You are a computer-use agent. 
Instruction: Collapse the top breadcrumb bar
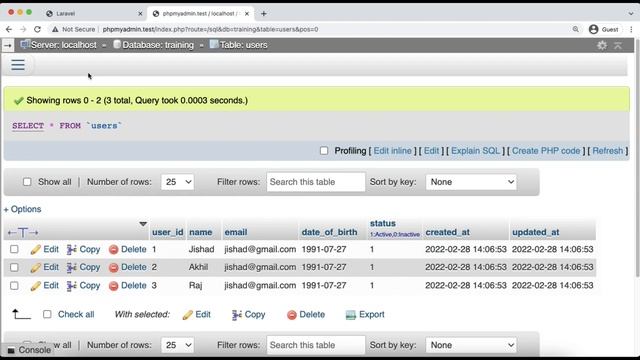tap(618, 45)
